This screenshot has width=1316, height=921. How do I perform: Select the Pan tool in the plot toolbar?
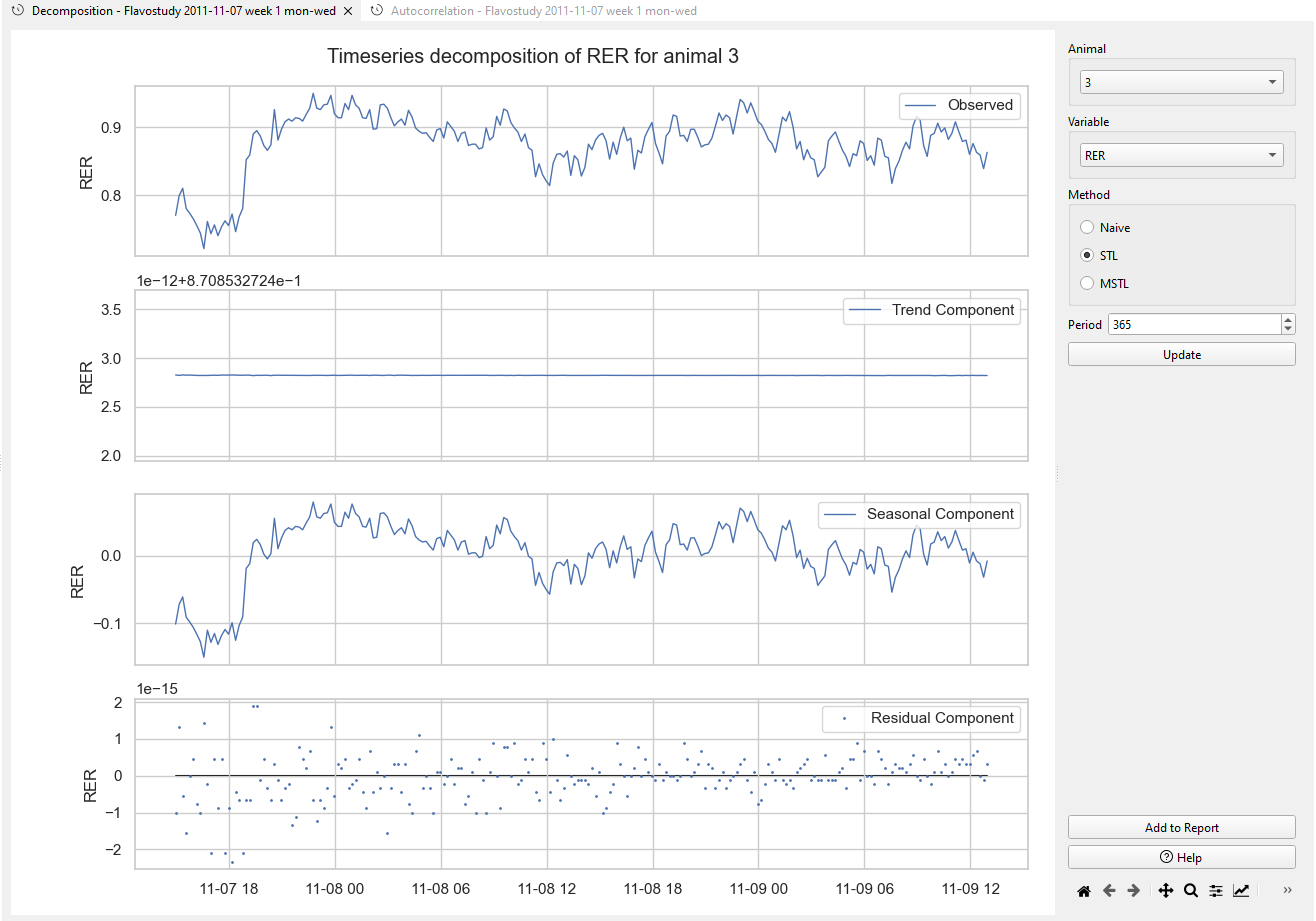click(x=1166, y=890)
